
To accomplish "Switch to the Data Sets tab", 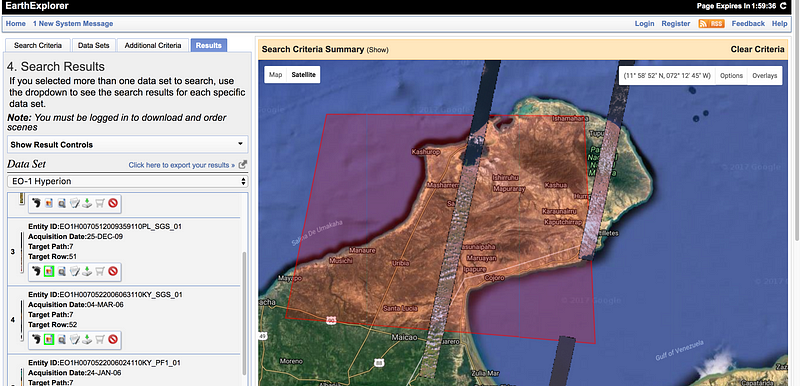I will (94, 45).
